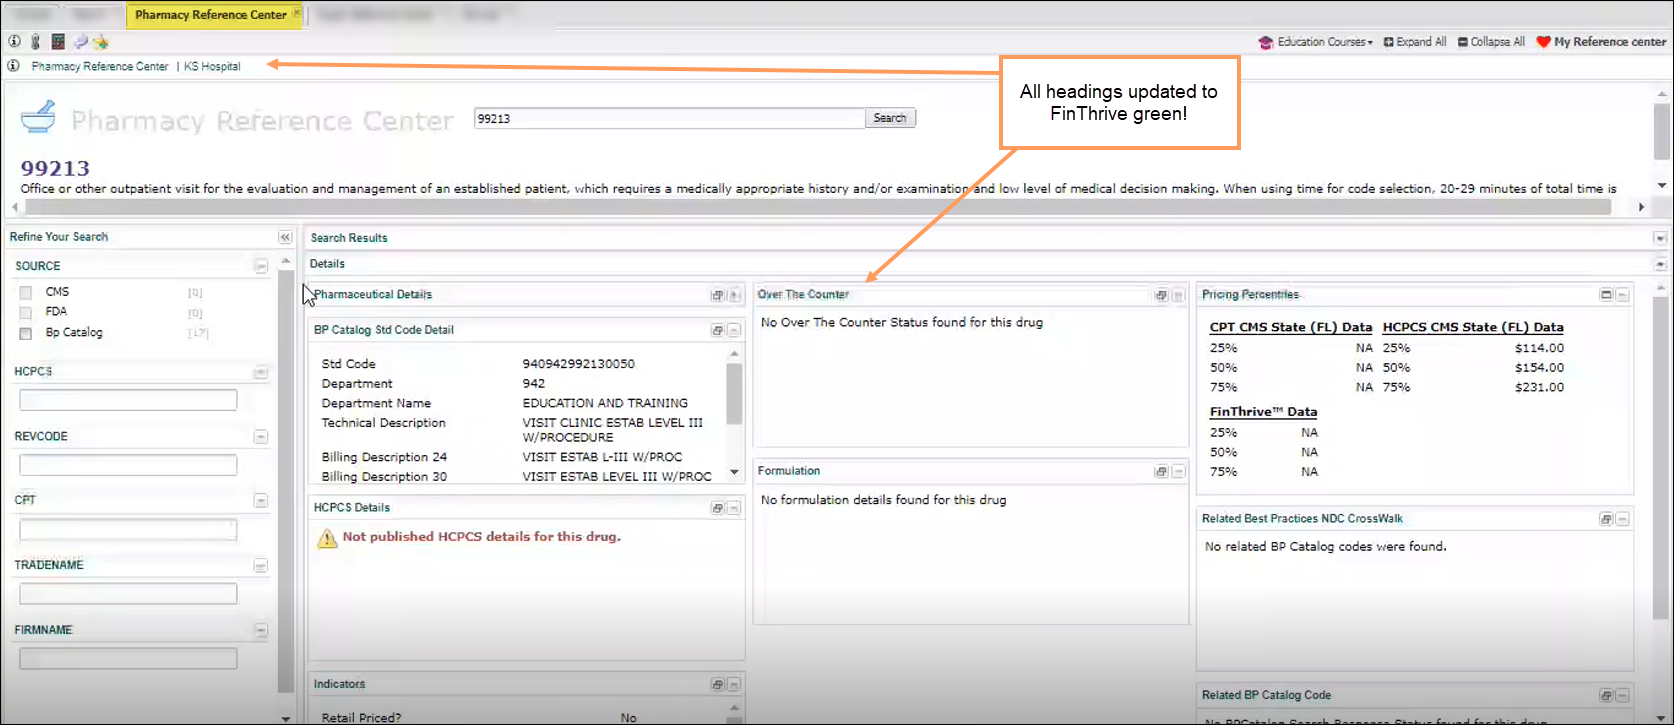Maximize the Pricing Percentiles panel
Screen dimensions: 1674x725
(x=1606, y=295)
